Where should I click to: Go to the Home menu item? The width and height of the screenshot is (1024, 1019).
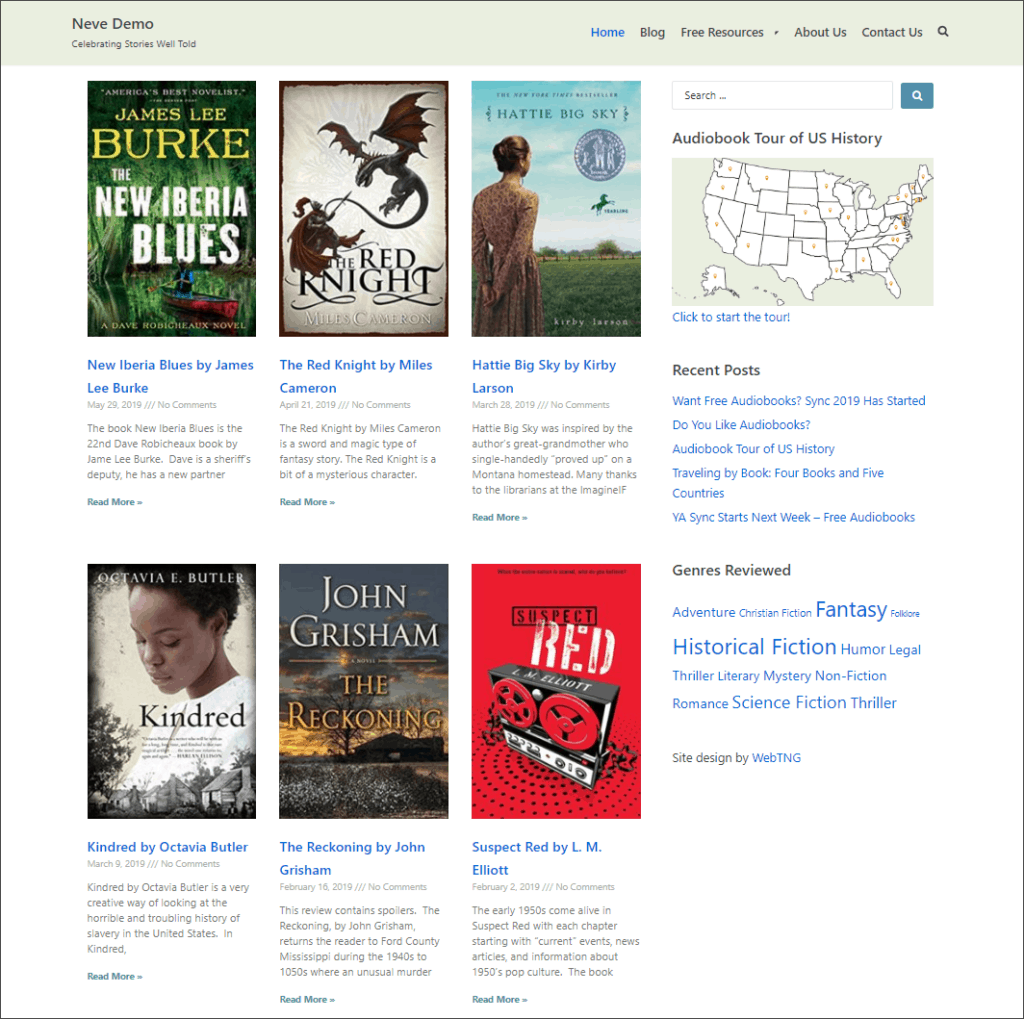tap(607, 32)
